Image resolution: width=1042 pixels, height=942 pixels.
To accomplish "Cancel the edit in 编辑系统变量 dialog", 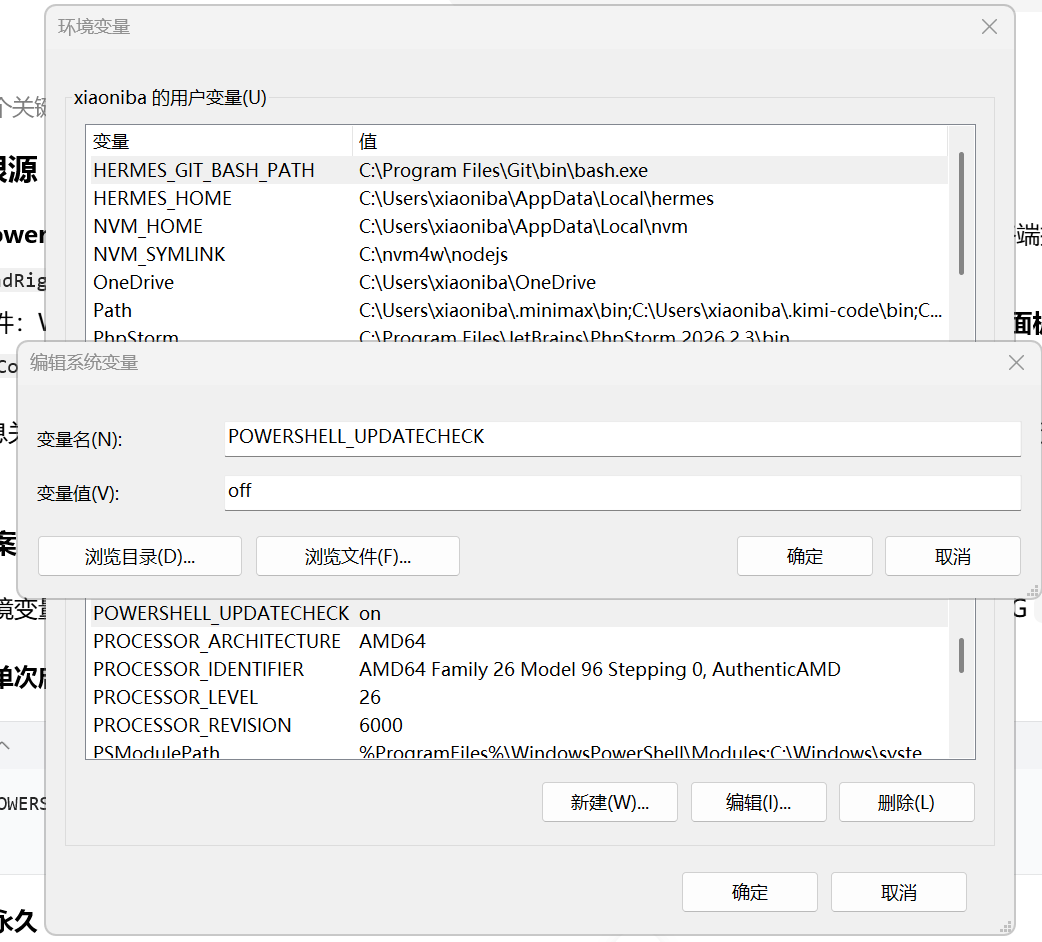I will point(952,556).
